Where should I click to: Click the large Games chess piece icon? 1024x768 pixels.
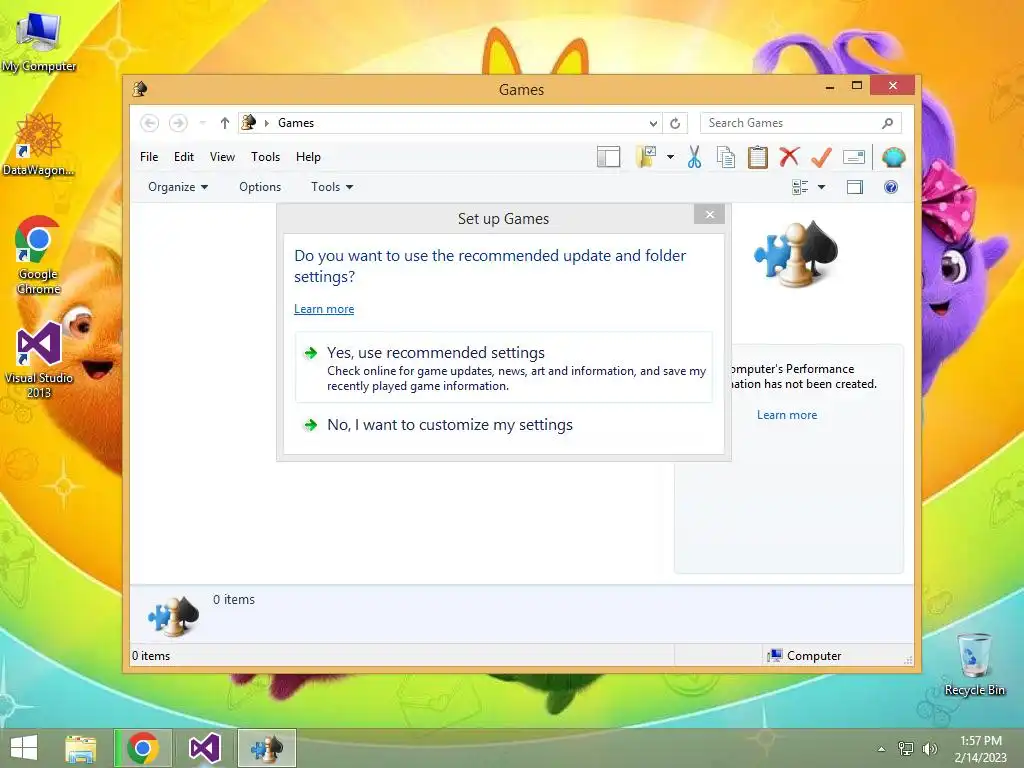coord(795,254)
